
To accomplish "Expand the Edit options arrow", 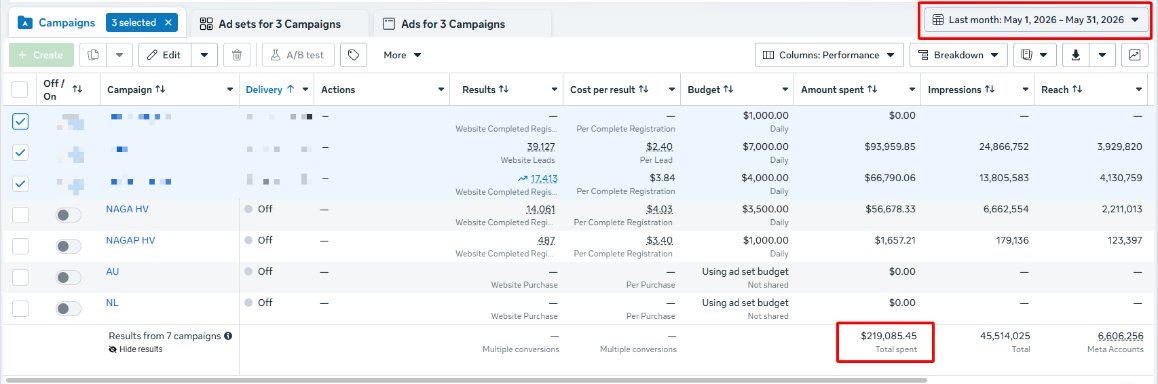I will (x=205, y=55).
